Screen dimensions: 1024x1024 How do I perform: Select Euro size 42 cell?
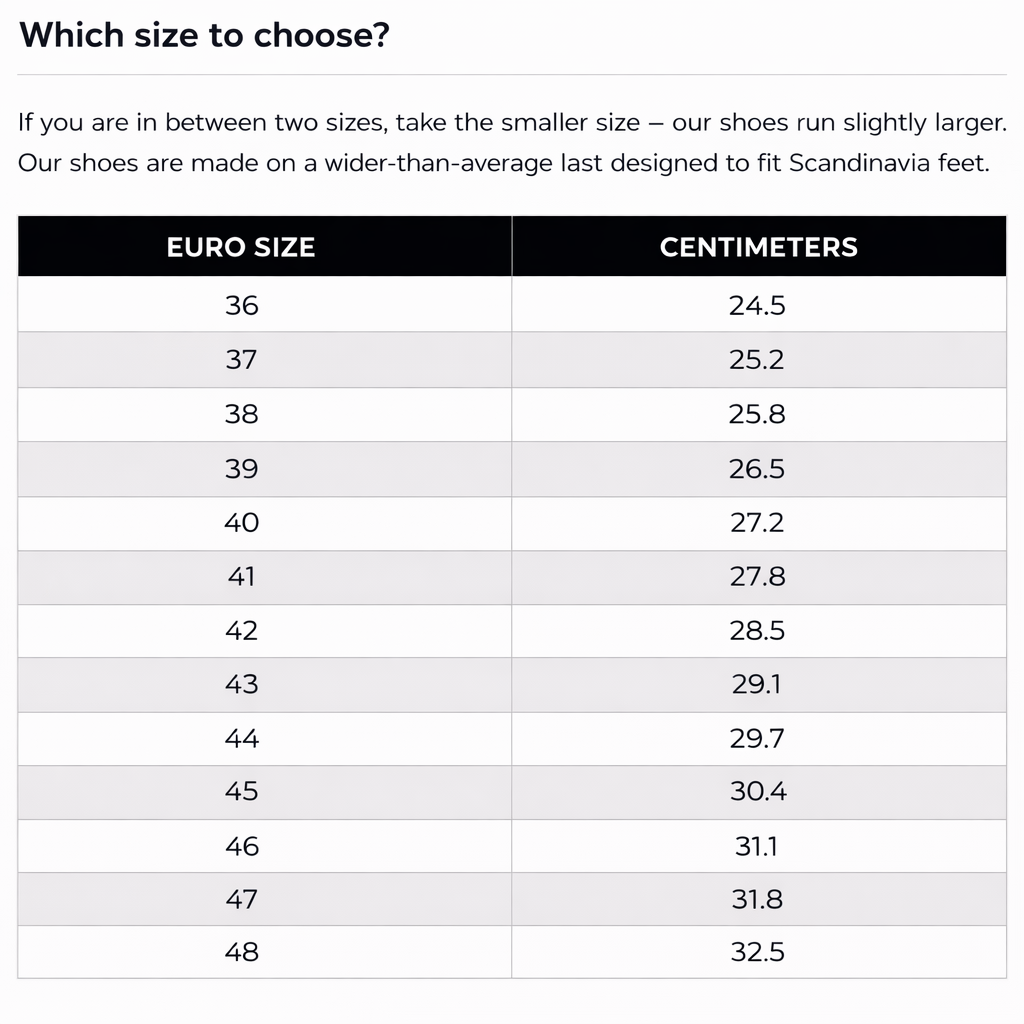pos(241,630)
